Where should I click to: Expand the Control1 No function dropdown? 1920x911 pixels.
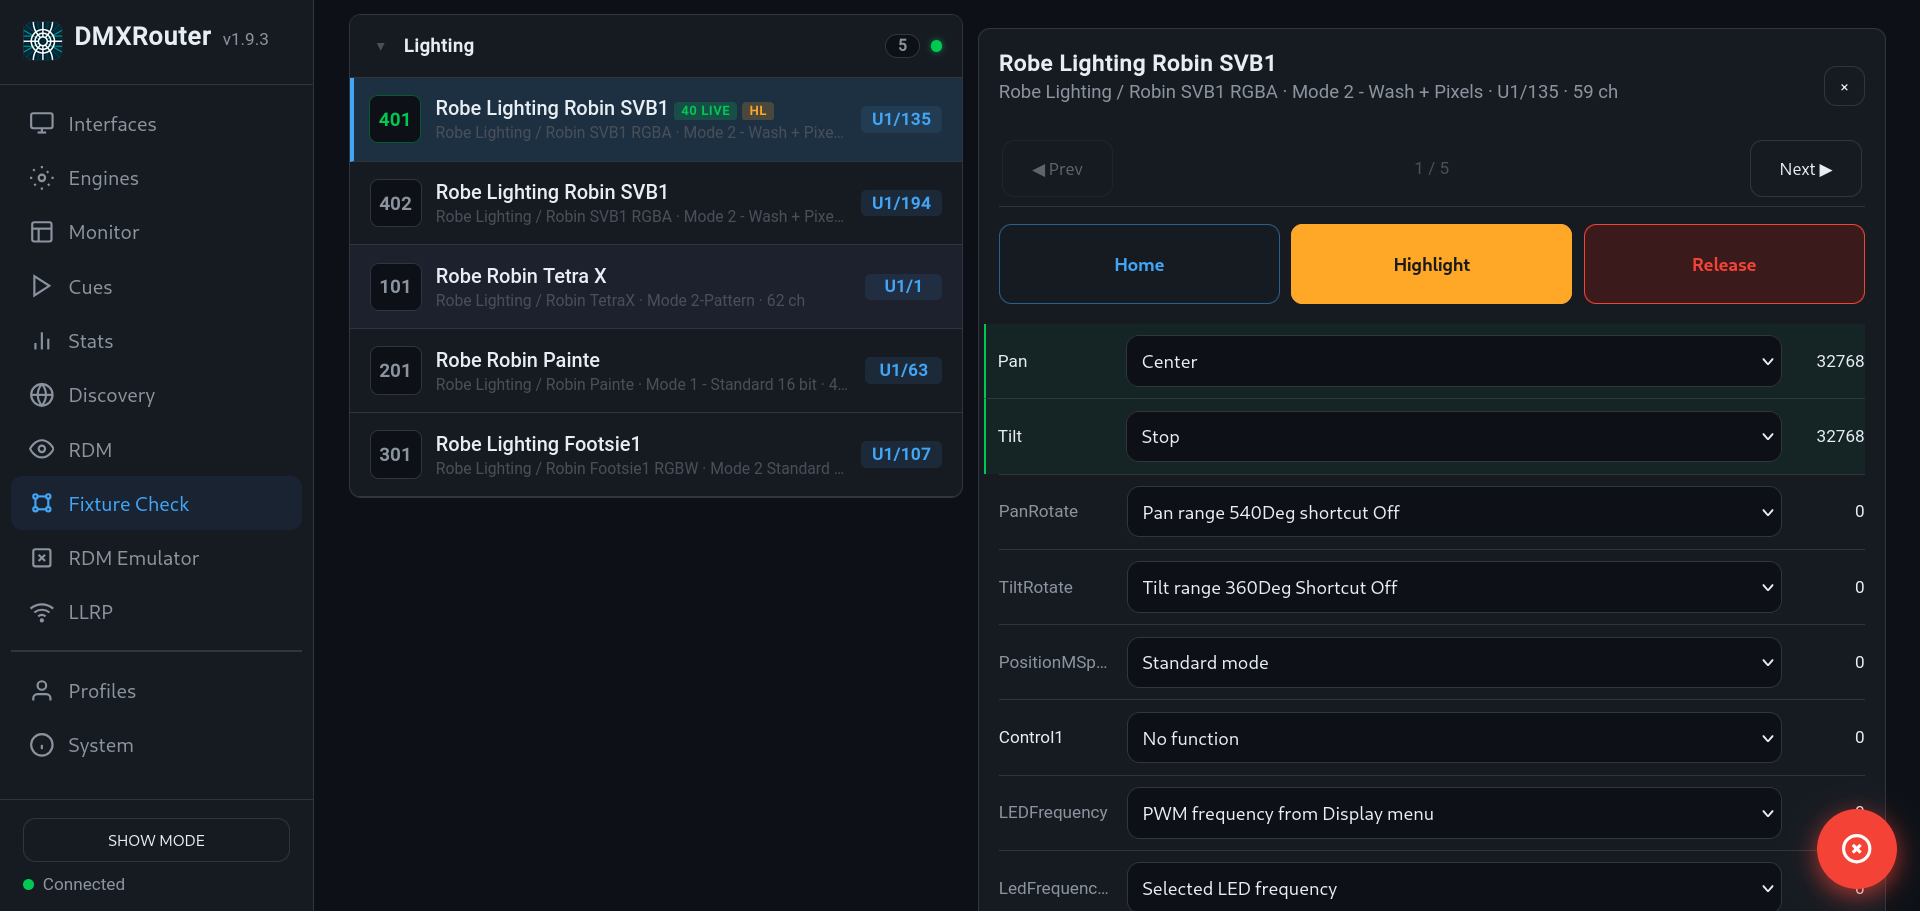1453,738
